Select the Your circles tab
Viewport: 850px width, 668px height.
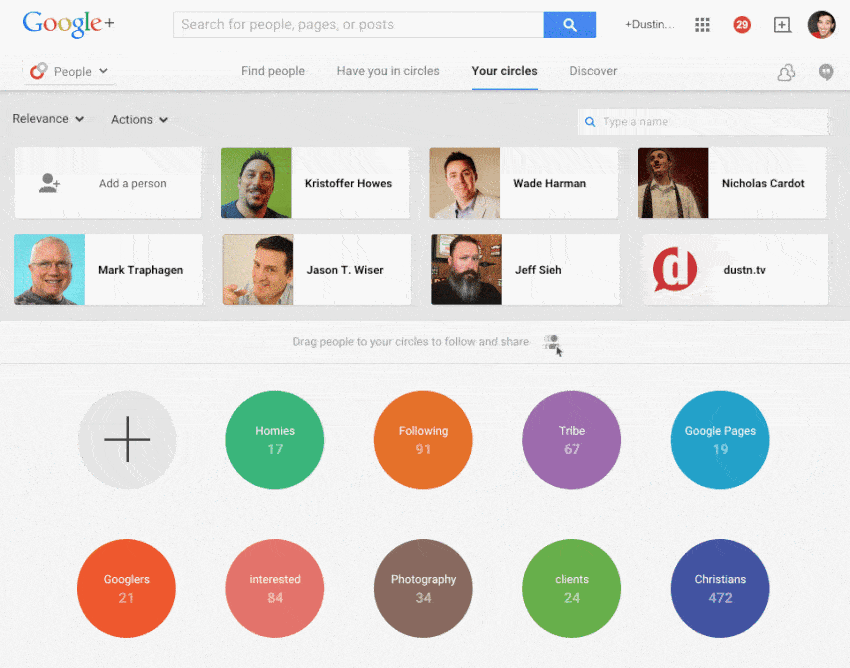[504, 71]
